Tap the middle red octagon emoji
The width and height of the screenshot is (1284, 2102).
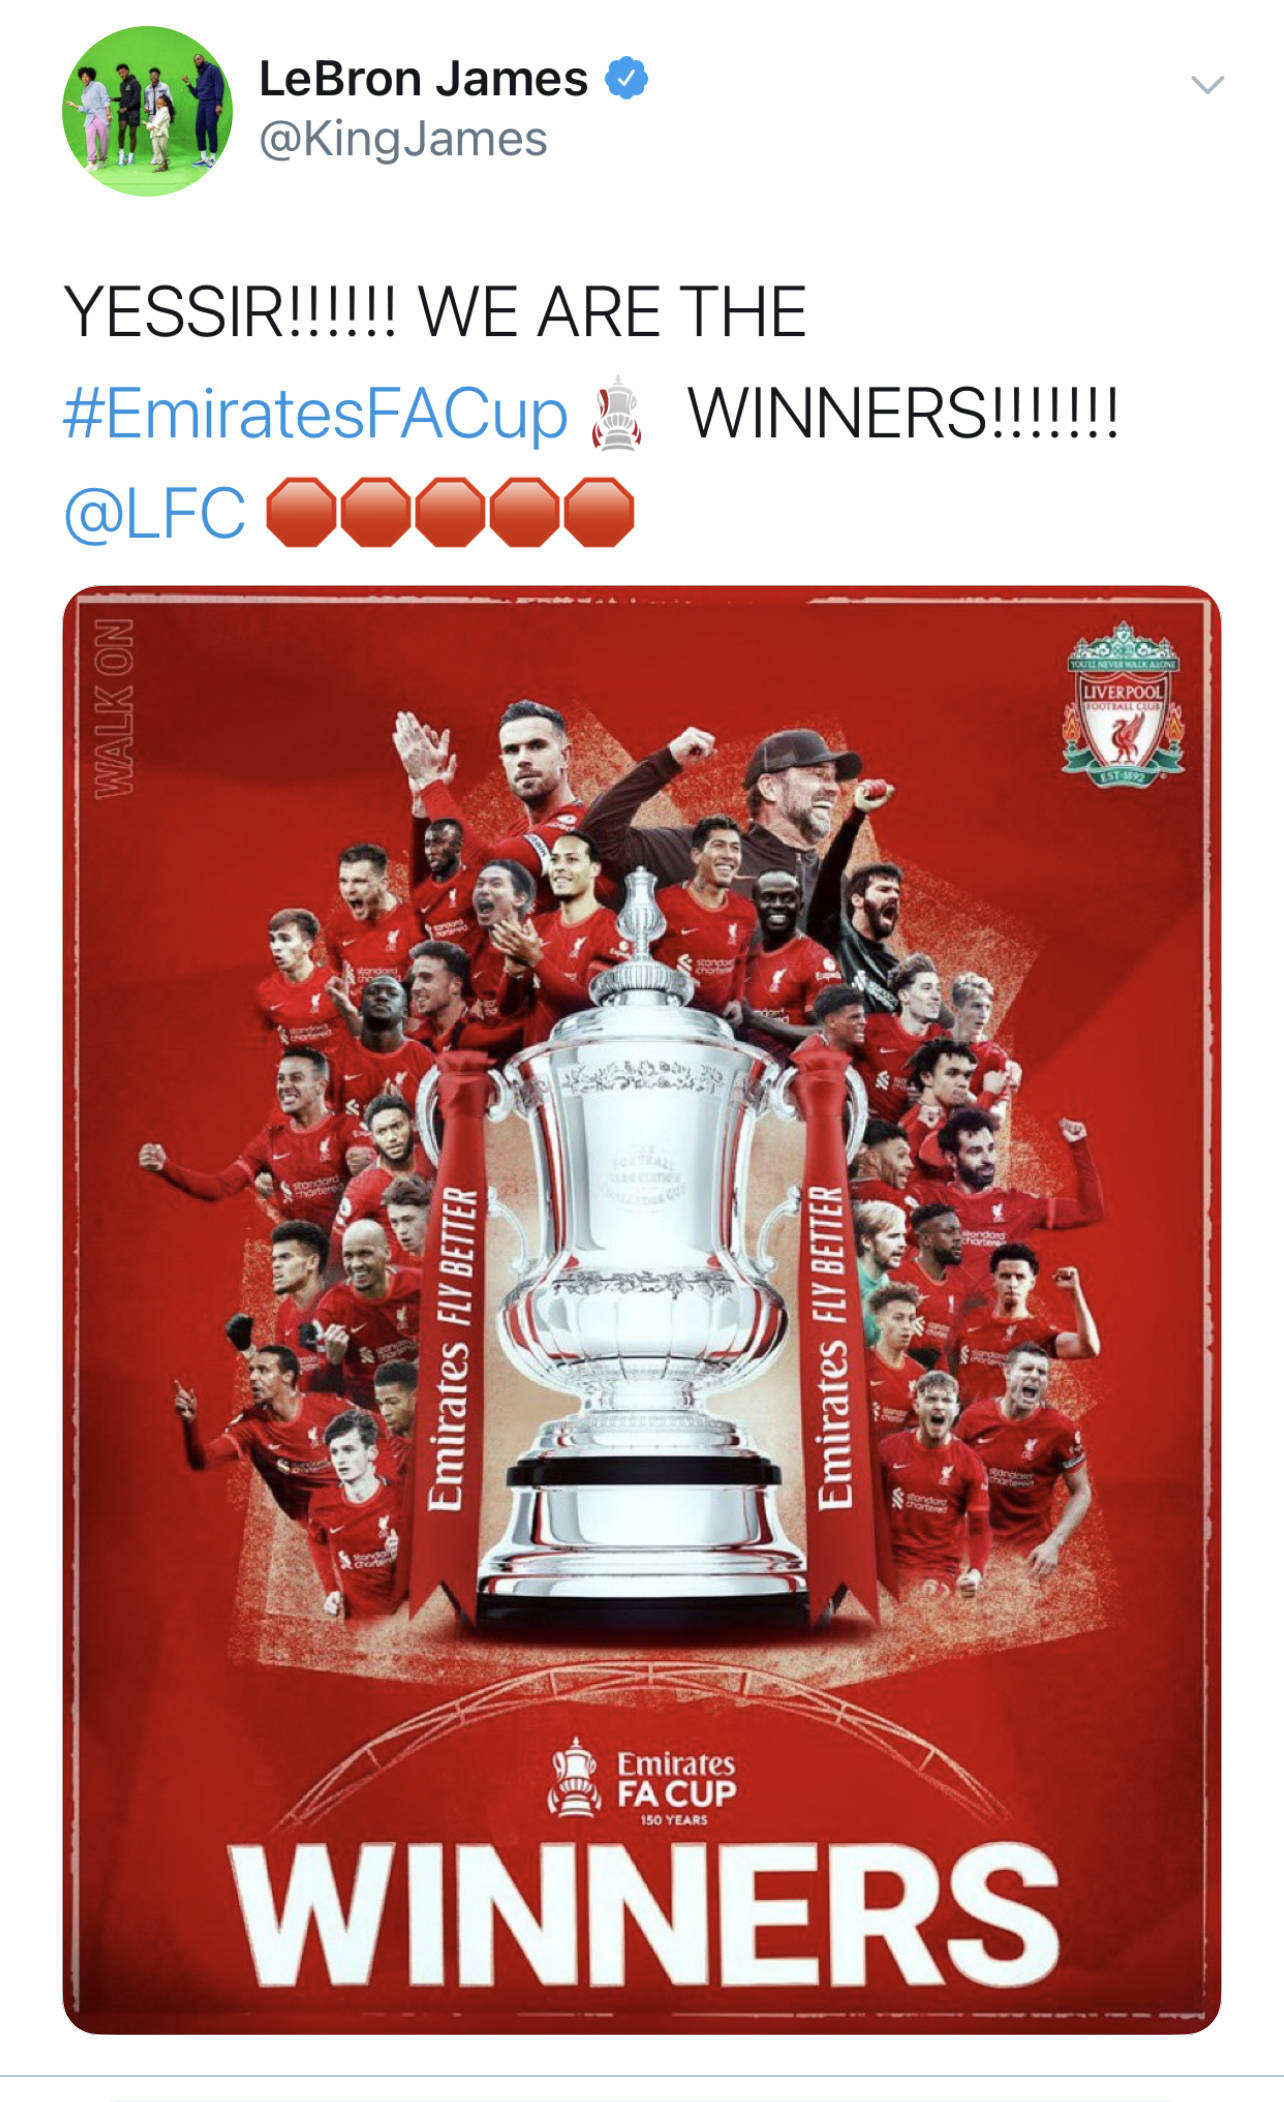tap(450, 512)
